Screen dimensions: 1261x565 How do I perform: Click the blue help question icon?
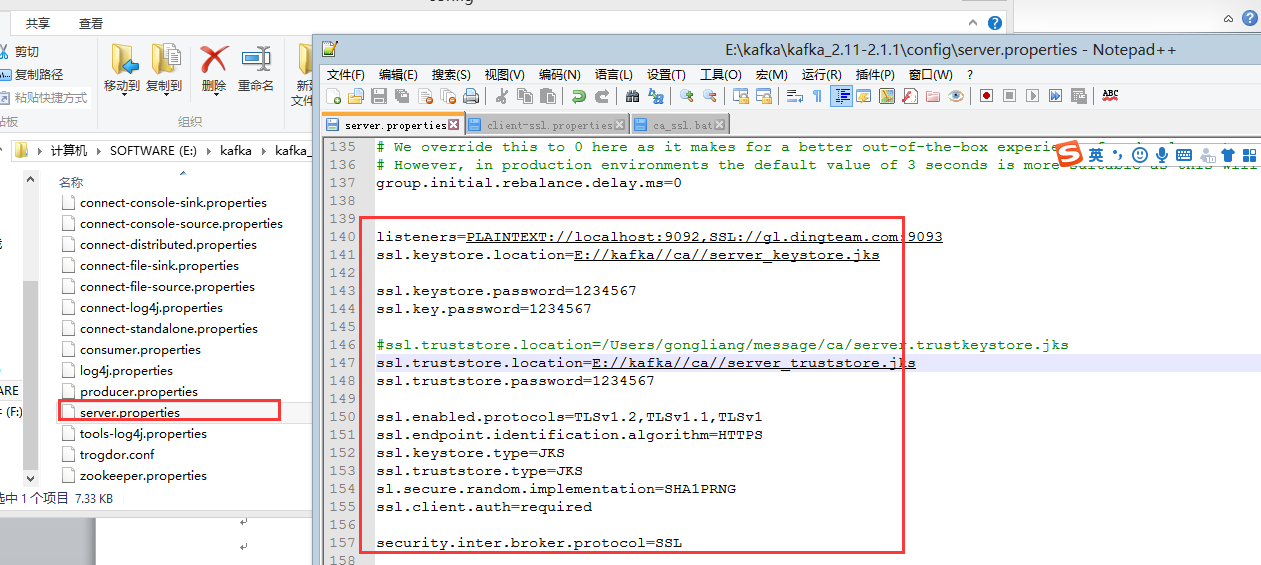click(x=995, y=22)
